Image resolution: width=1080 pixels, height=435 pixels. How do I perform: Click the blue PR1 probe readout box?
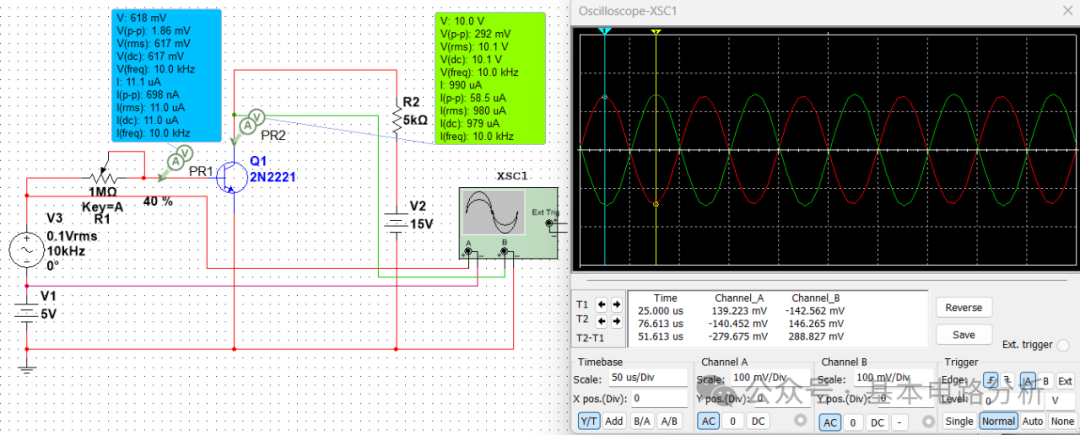[165, 74]
